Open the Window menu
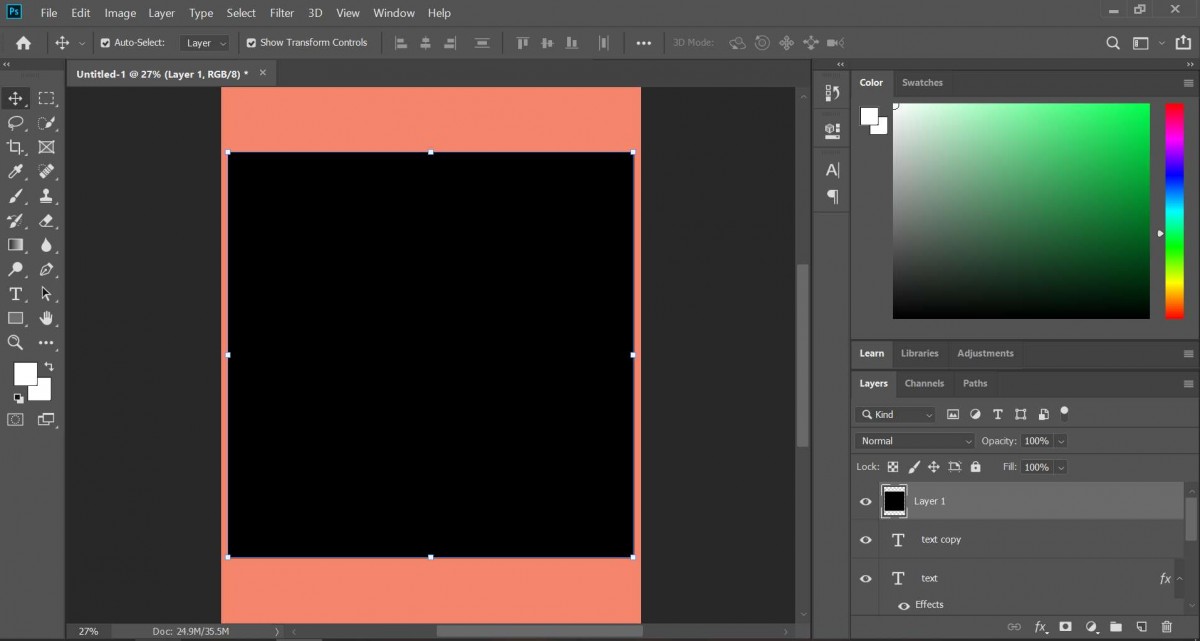This screenshot has width=1200, height=641. [x=394, y=13]
